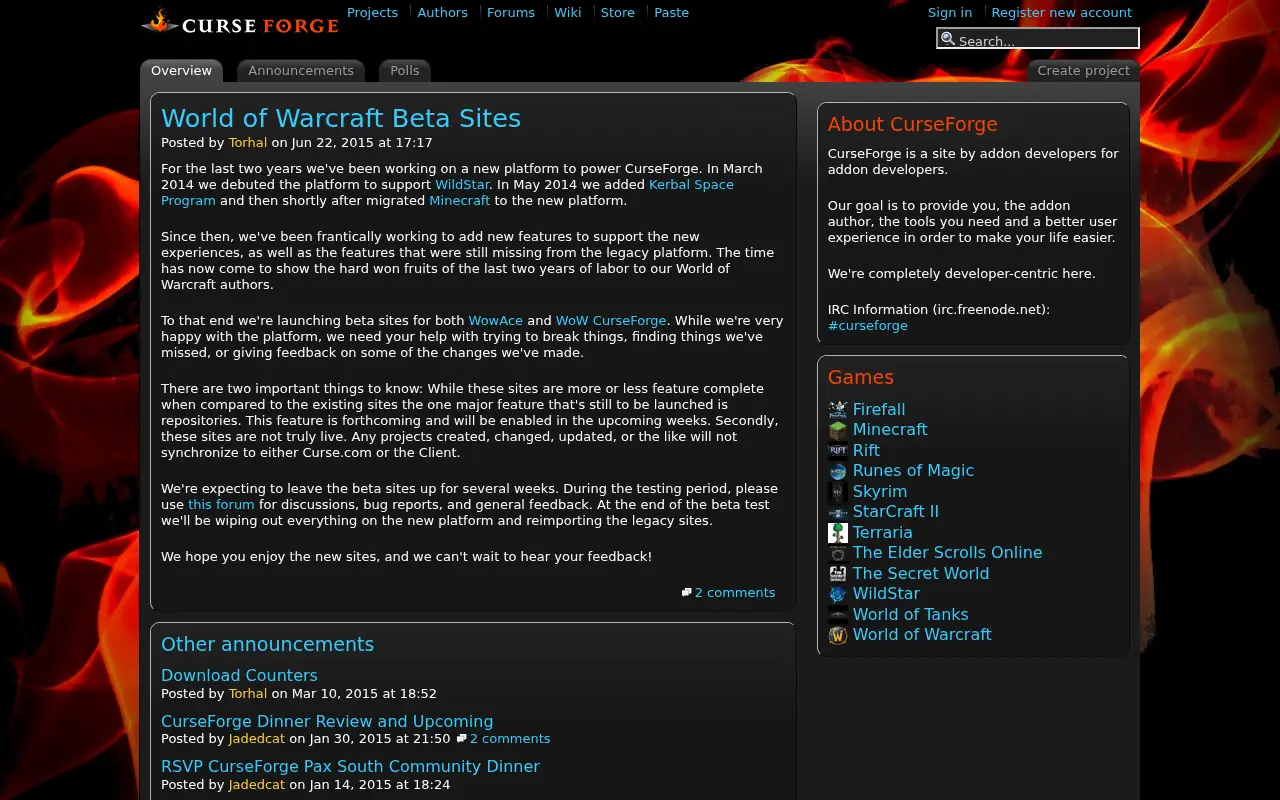Open the World of Warcraft Beta Sites headline
1280x800 pixels.
click(341, 118)
